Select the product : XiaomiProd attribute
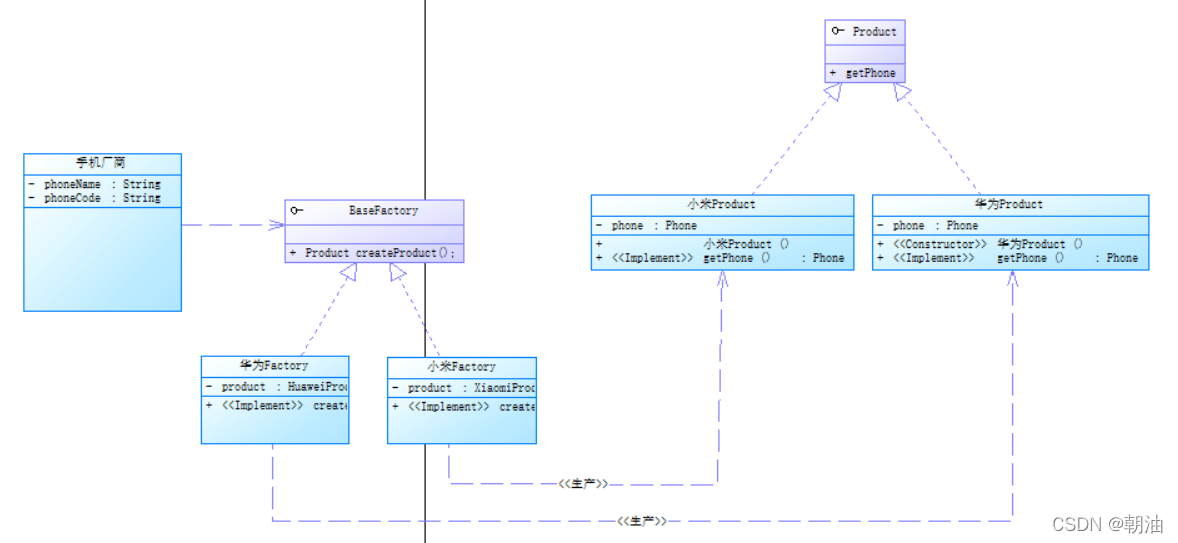 point(463,388)
